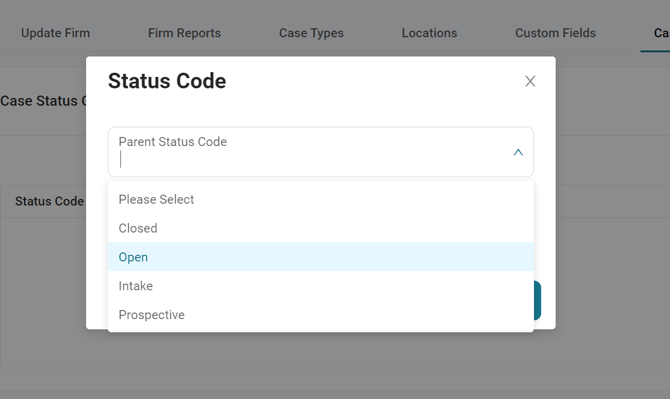Open the Locations tab
This screenshot has width=670, height=399.
pyautogui.click(x=429, y=33)
